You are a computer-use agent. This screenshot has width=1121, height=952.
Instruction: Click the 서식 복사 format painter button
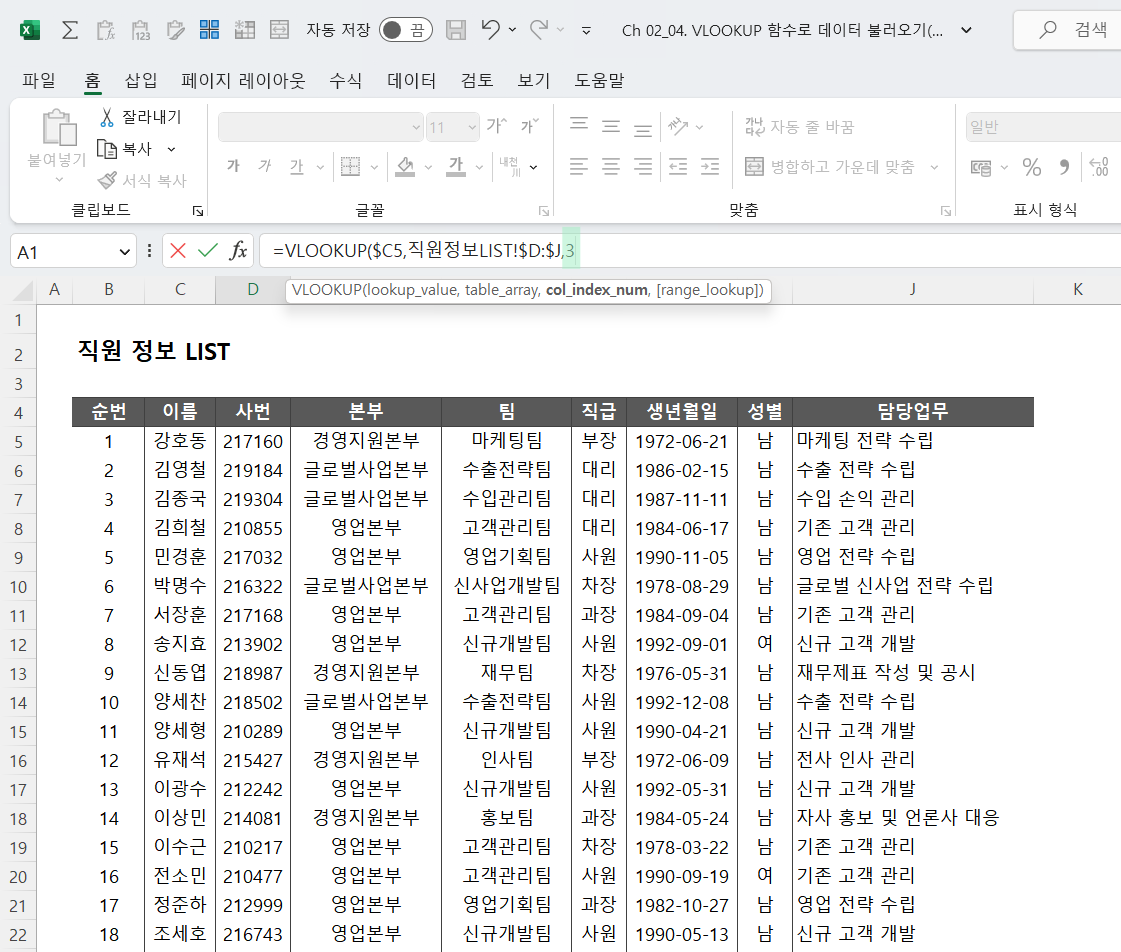pyautogui.click(x=142, y=181)
